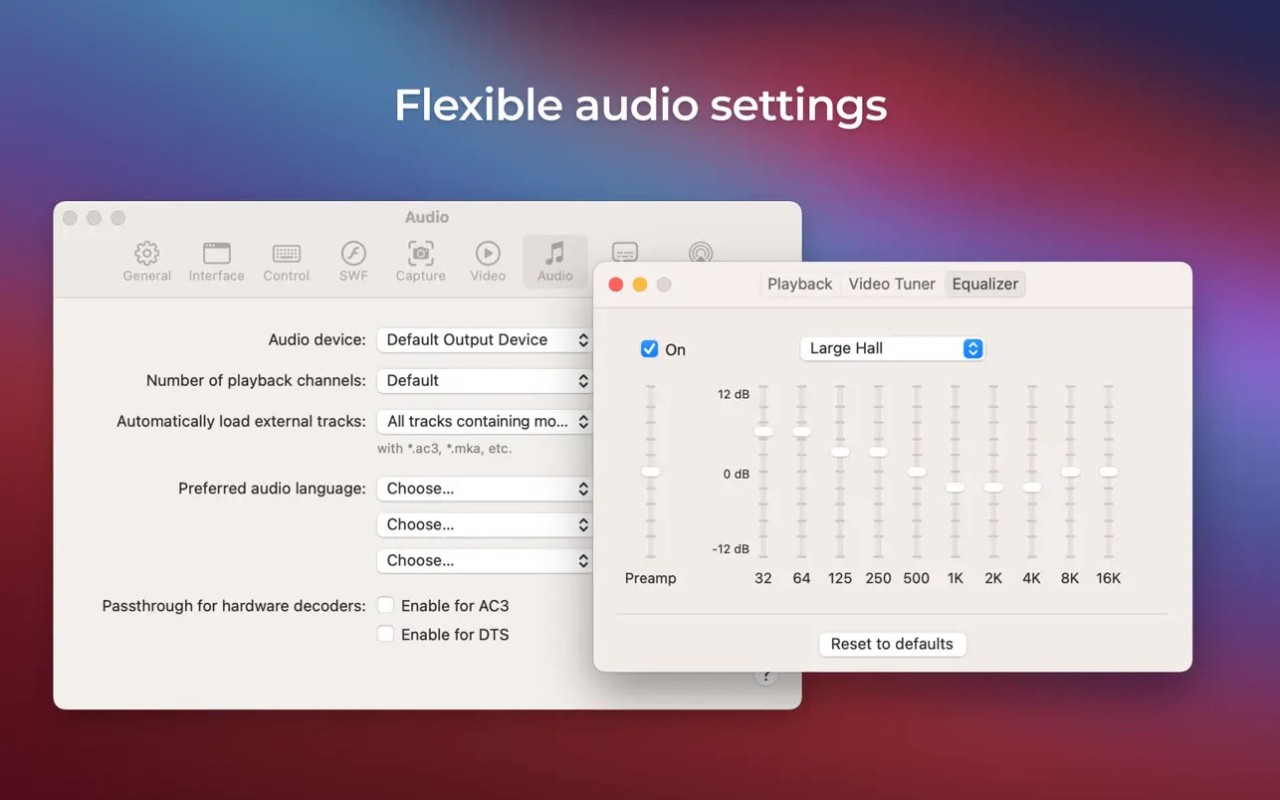Click the help question mark button
Image resolution: width=1280 pixels, height=800 pixels.
click(x=765, y=677)
